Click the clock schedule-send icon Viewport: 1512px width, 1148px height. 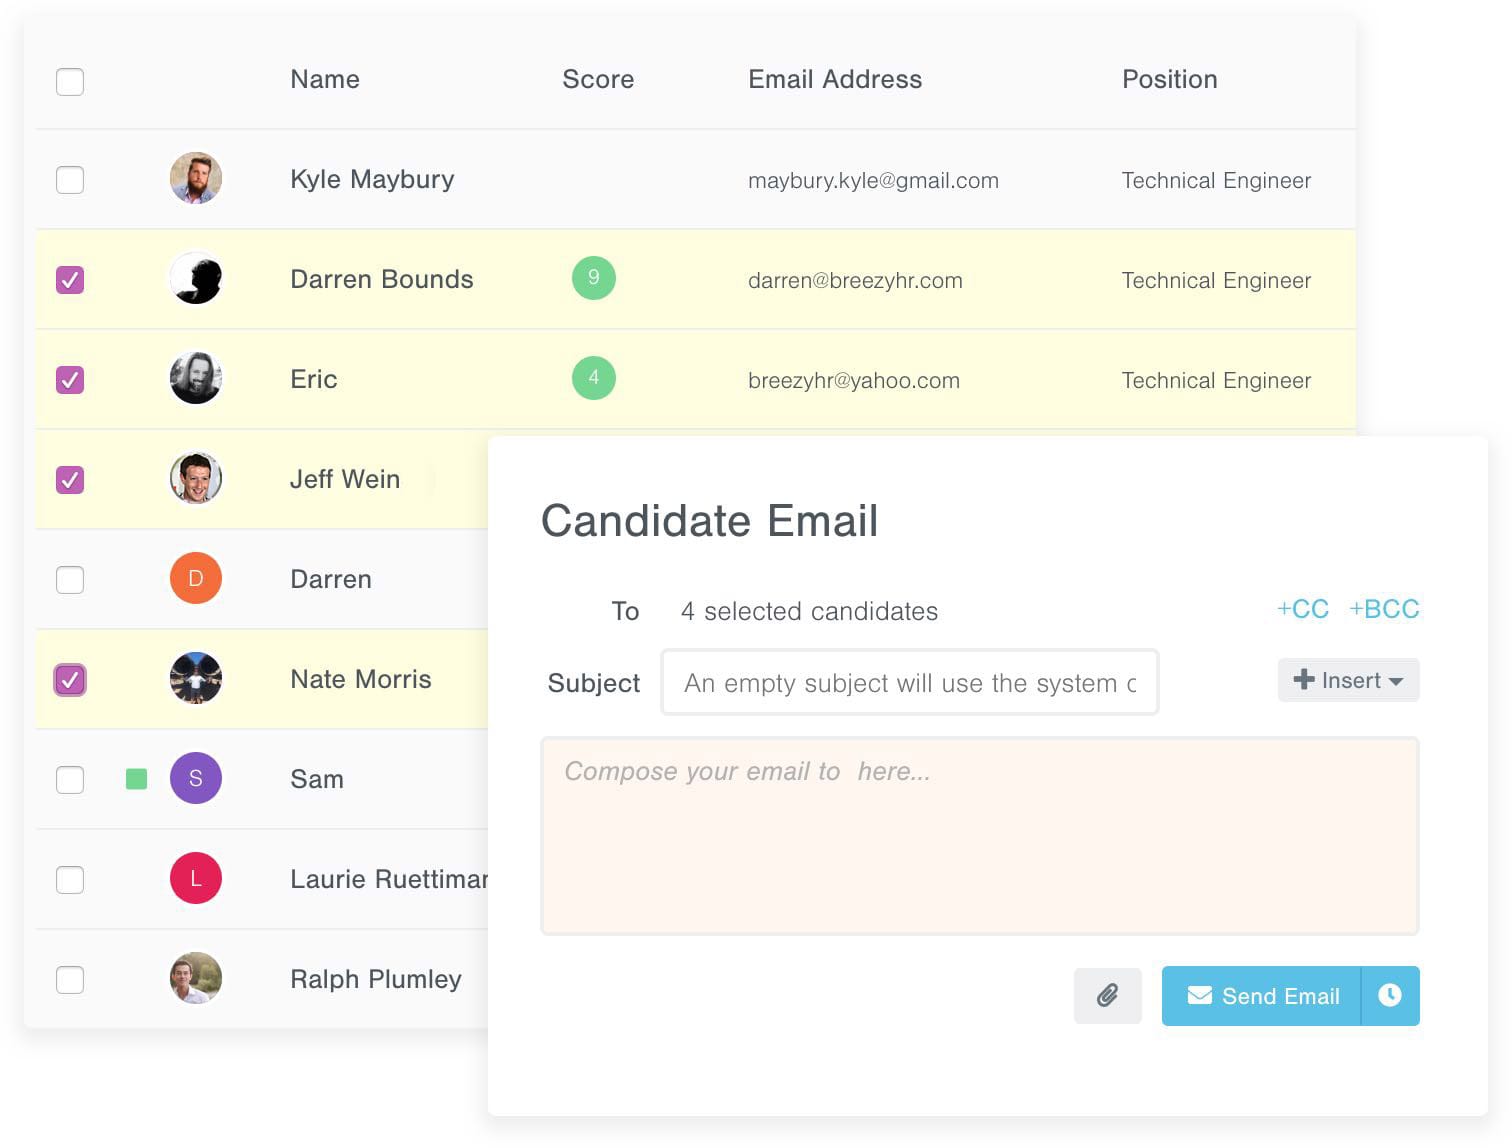(x=1390, y=995)
